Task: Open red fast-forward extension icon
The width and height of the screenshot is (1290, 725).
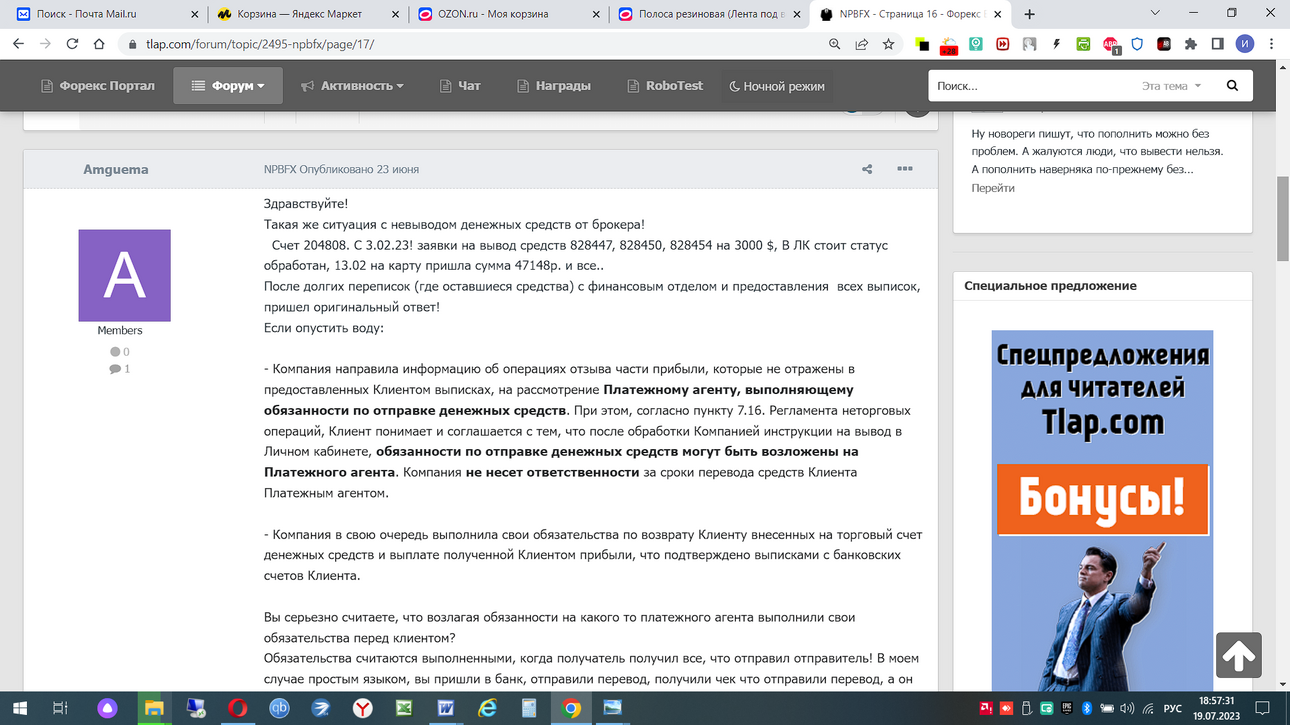Action: (1002, 44)
